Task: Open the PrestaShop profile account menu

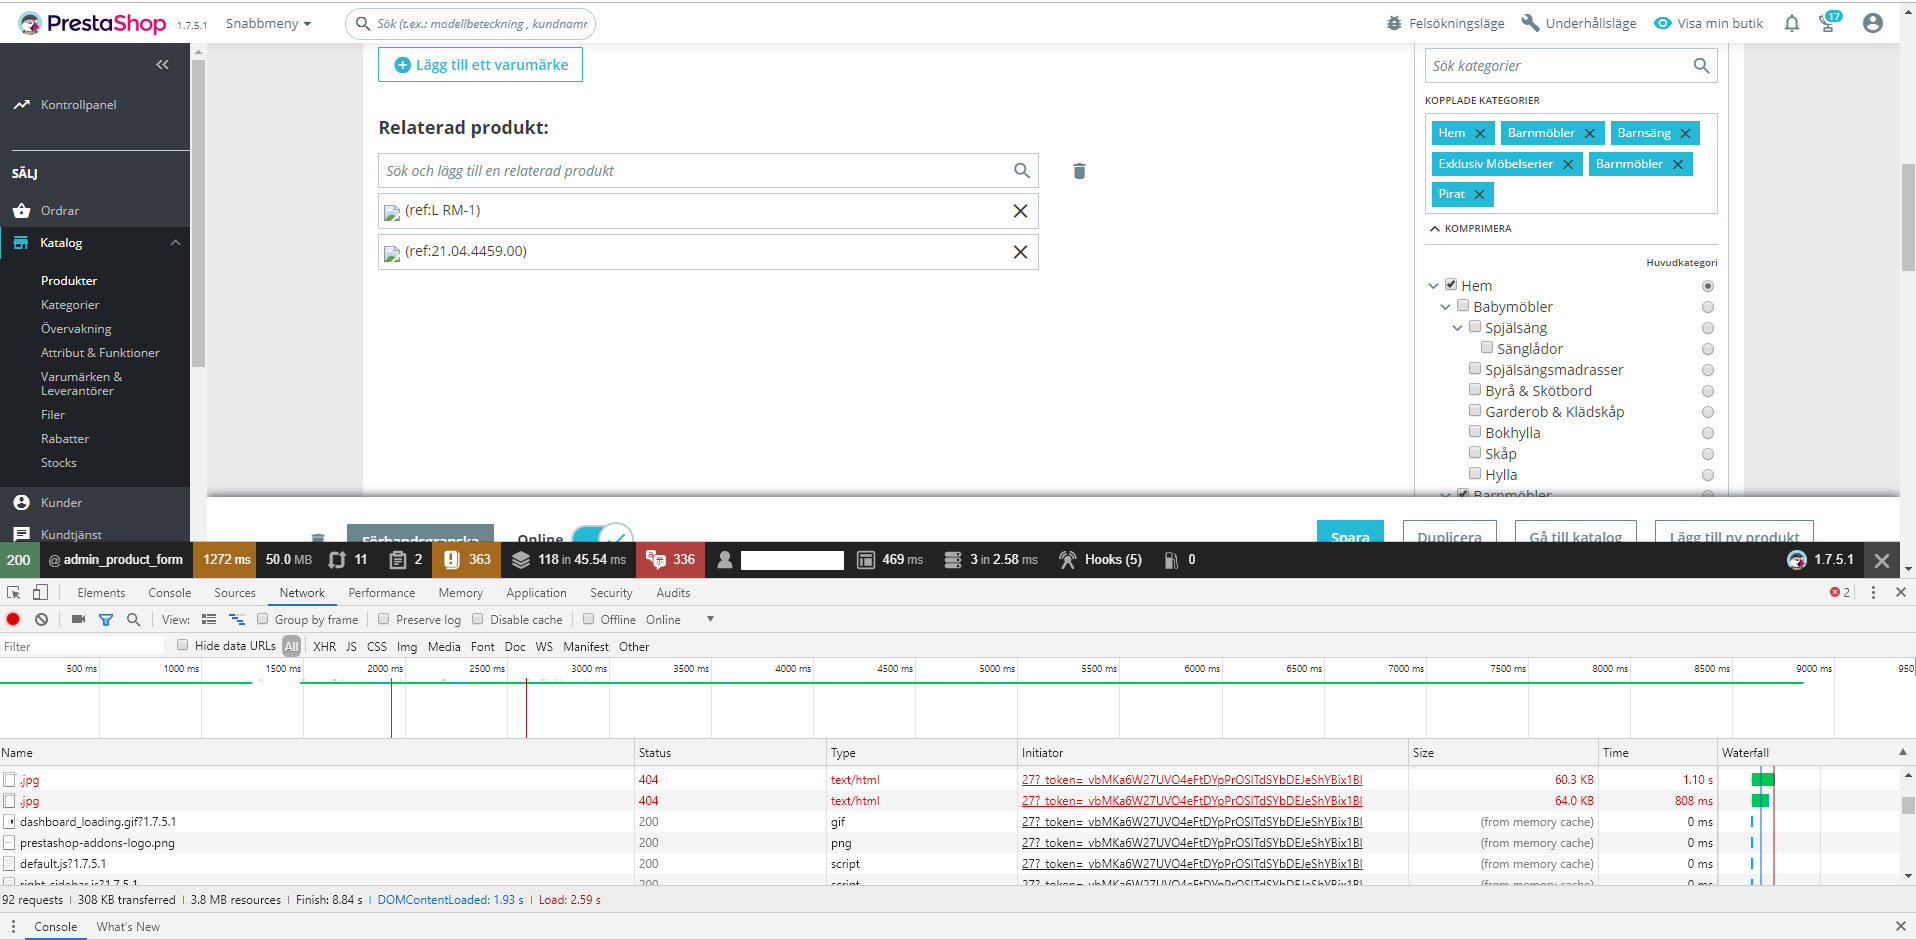Action: point(1872,23)
